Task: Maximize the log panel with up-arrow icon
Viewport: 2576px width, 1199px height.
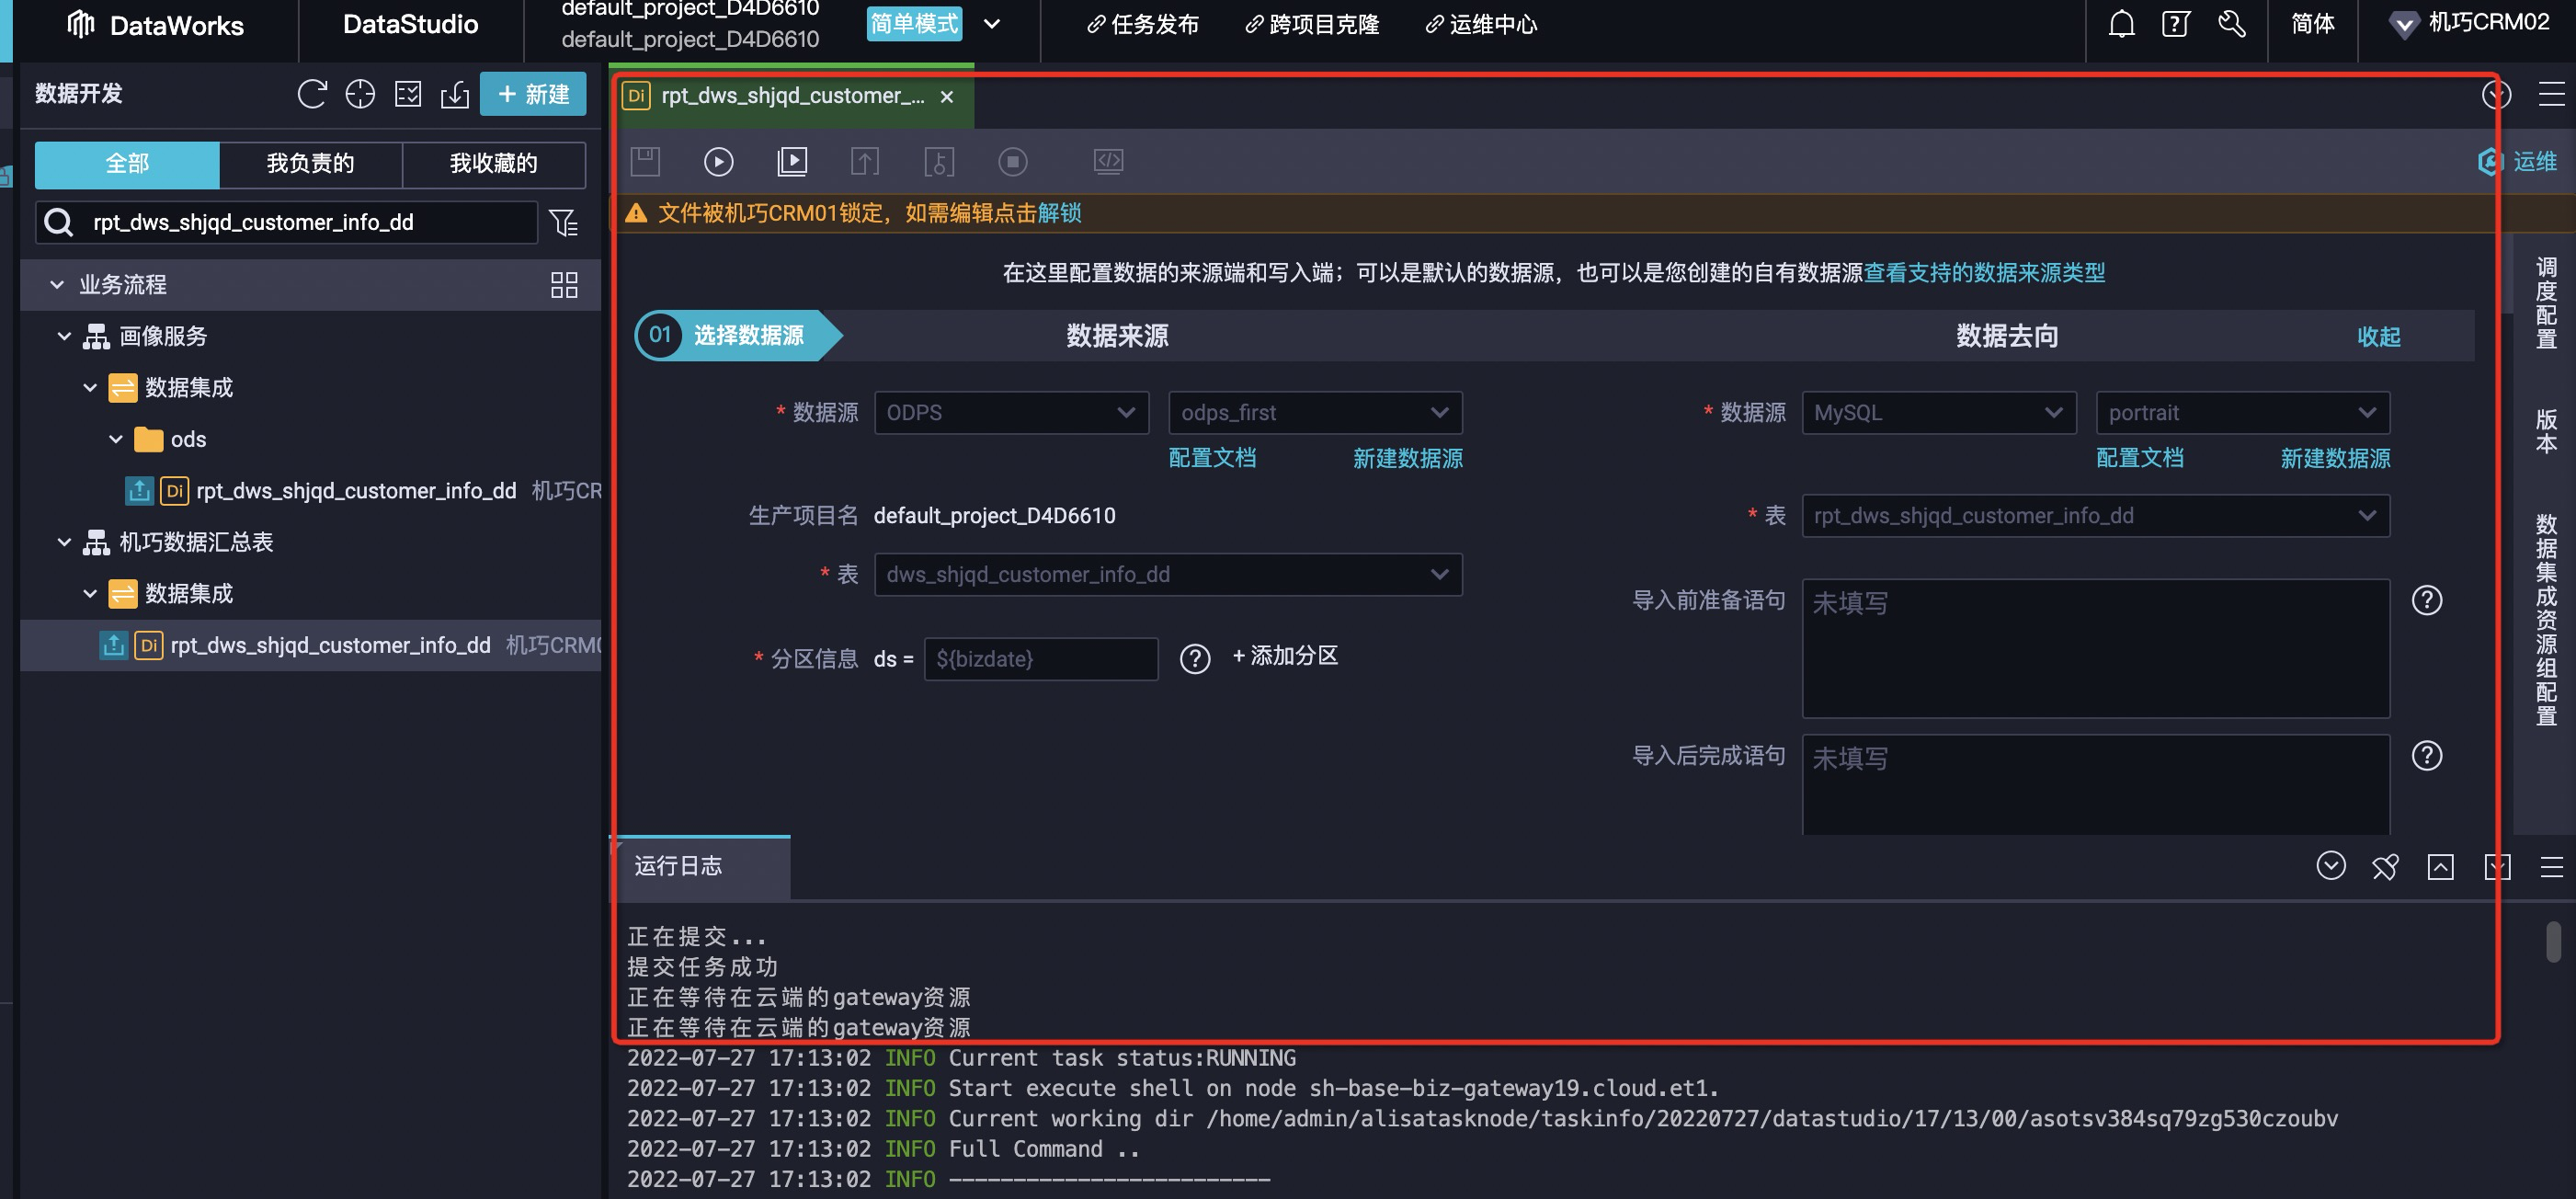Action: point(2441,866)
